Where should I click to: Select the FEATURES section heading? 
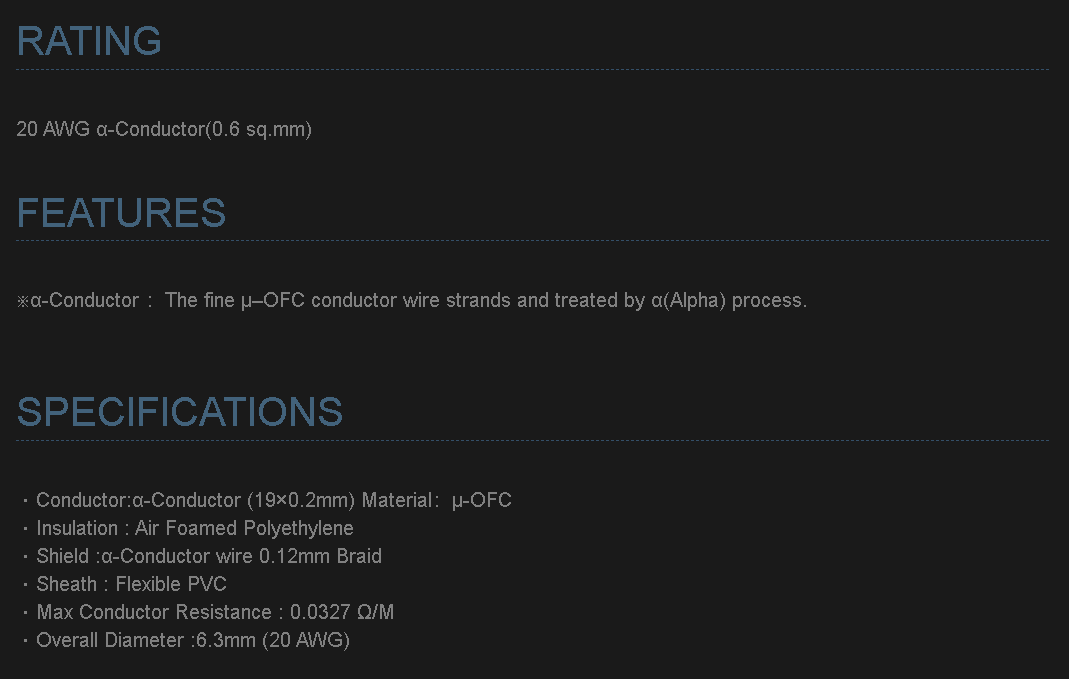(x=121, y=213)
